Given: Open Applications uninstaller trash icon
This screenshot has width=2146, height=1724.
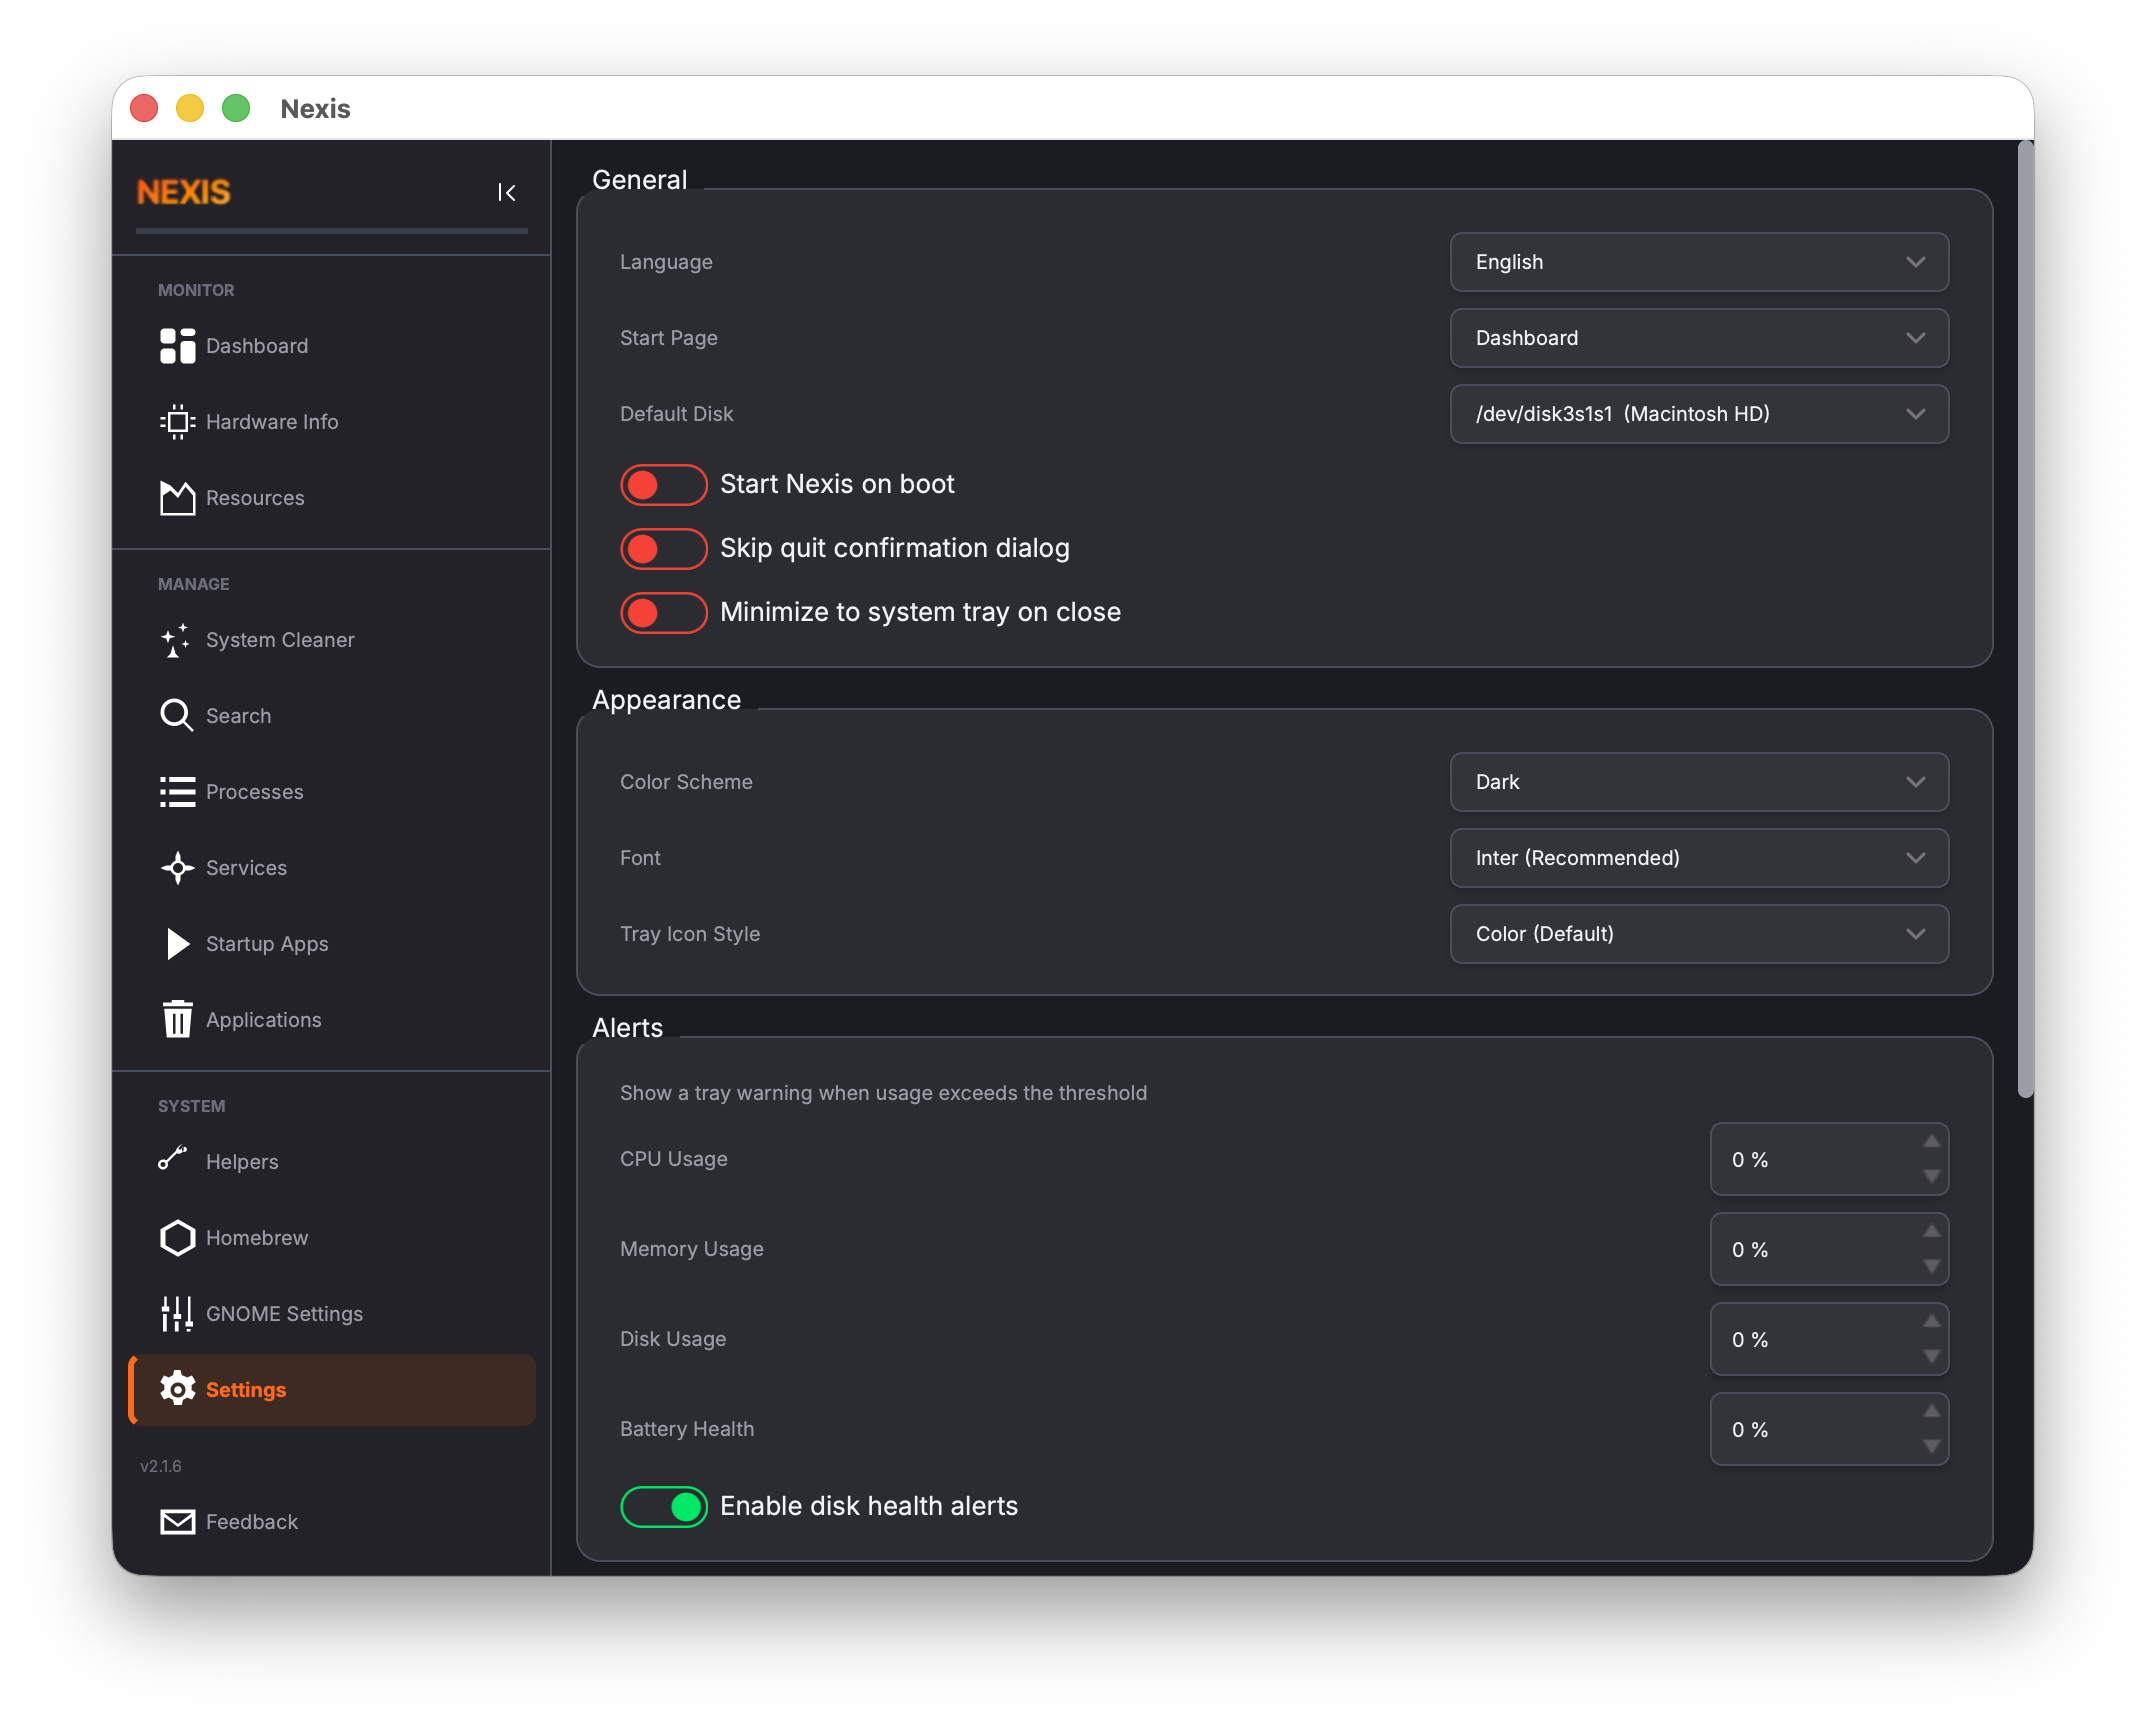Looking at the screenshot, I should click(176, 1019).
